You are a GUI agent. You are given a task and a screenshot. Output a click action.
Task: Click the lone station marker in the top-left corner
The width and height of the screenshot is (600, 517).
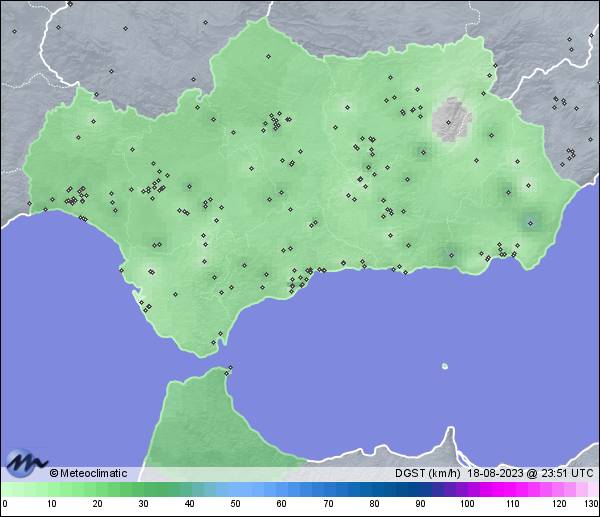click(15, 31)
